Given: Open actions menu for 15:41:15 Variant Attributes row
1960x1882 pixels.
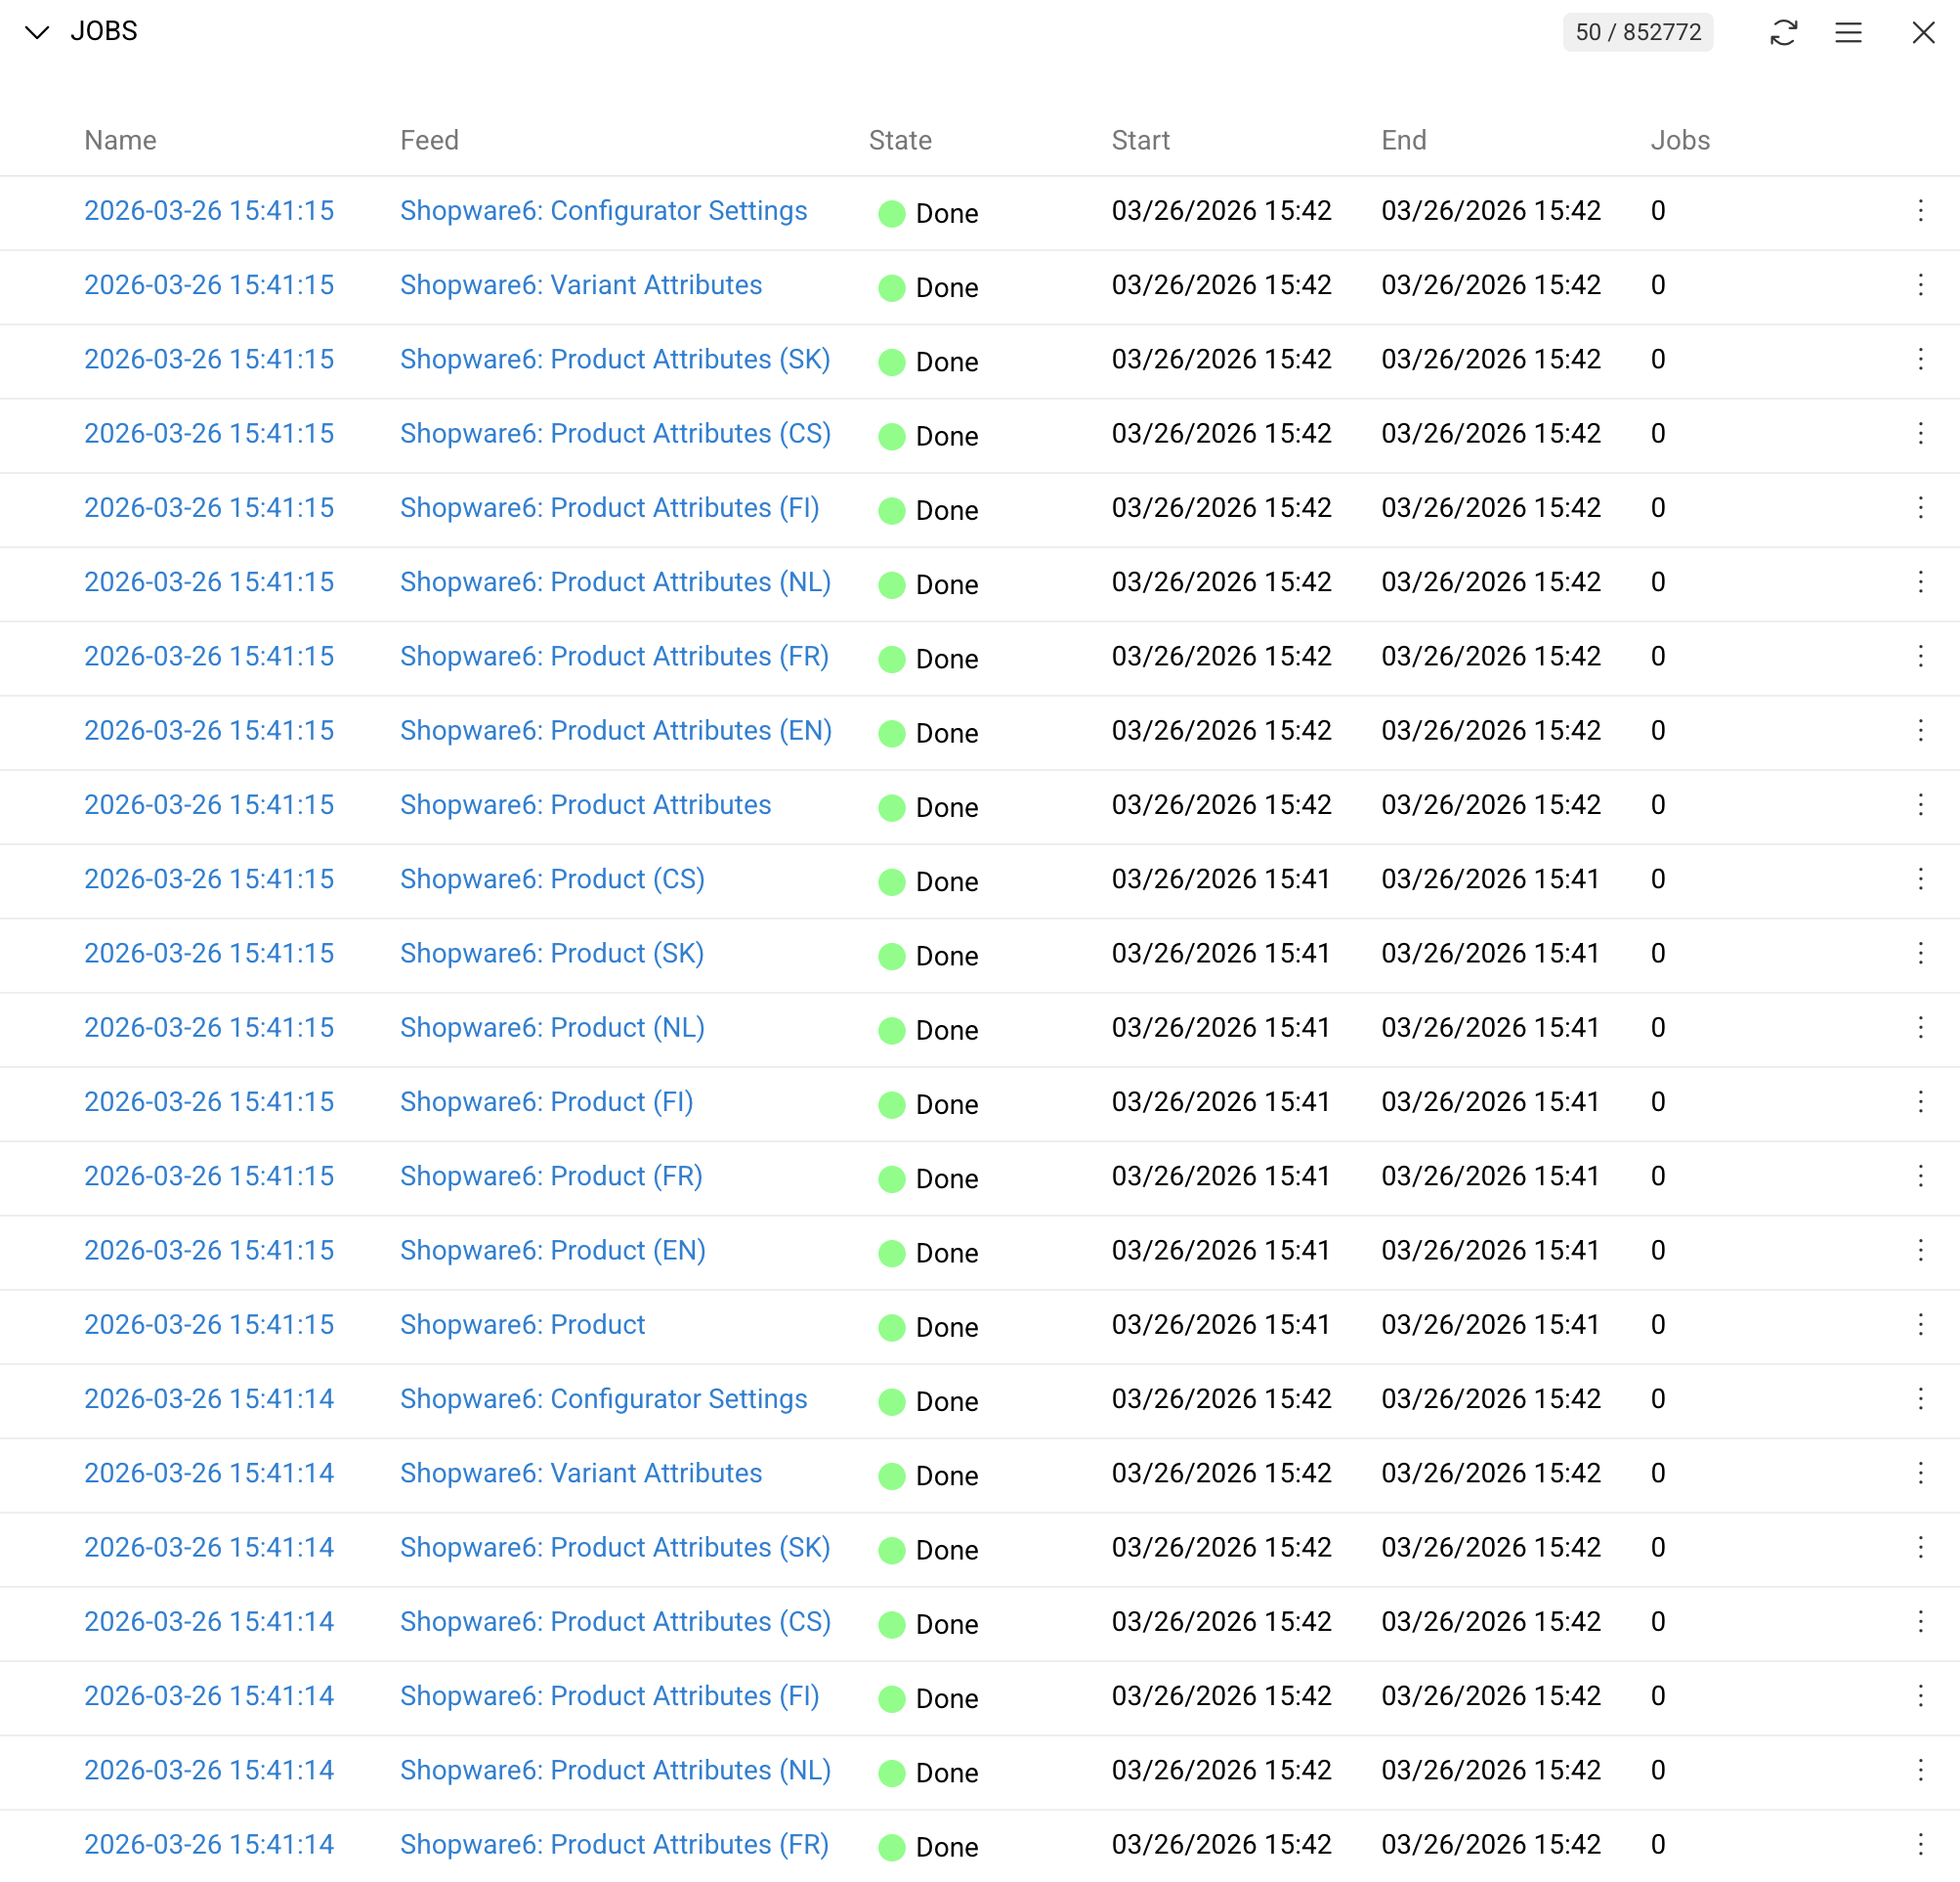Looking at the screenshot, I should pos(1920,285).
